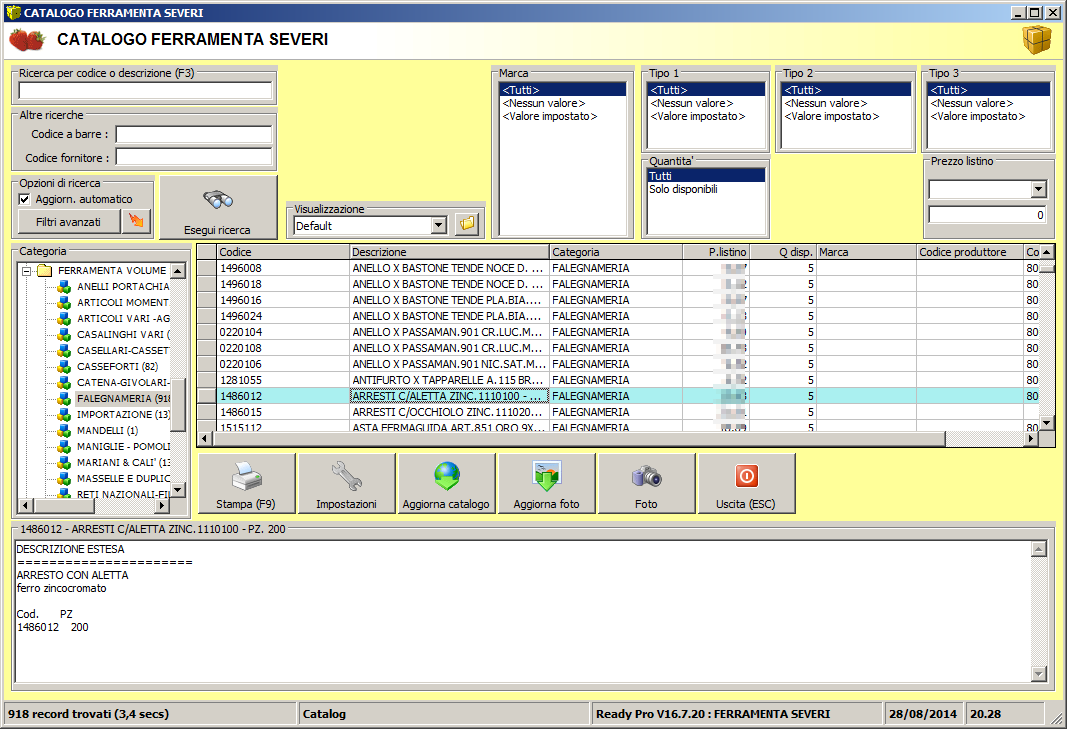Open the Filtri avanzati panel
The height and width of the screenshot is (729, 1067).
tap(68, 222)
